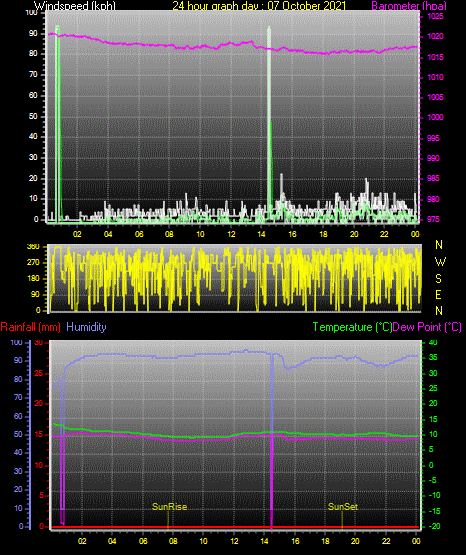Click the blue 60 humidity scale value
Screen dimensions: 466x555
pos(18,416)
